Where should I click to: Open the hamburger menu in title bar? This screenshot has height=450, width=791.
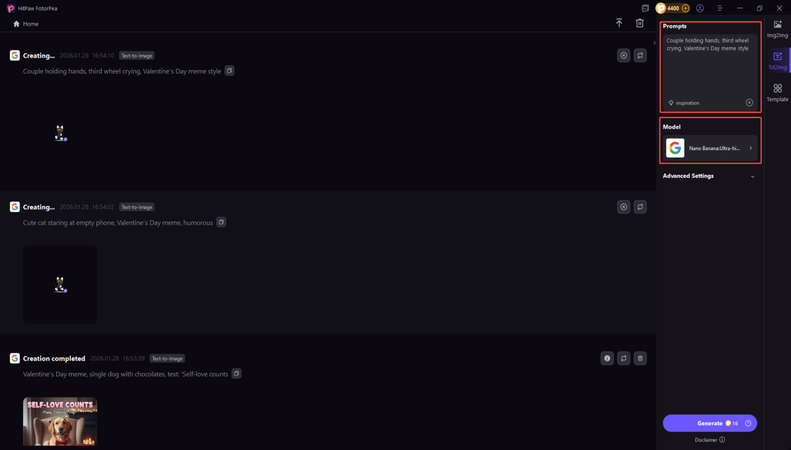pos(719,8)
